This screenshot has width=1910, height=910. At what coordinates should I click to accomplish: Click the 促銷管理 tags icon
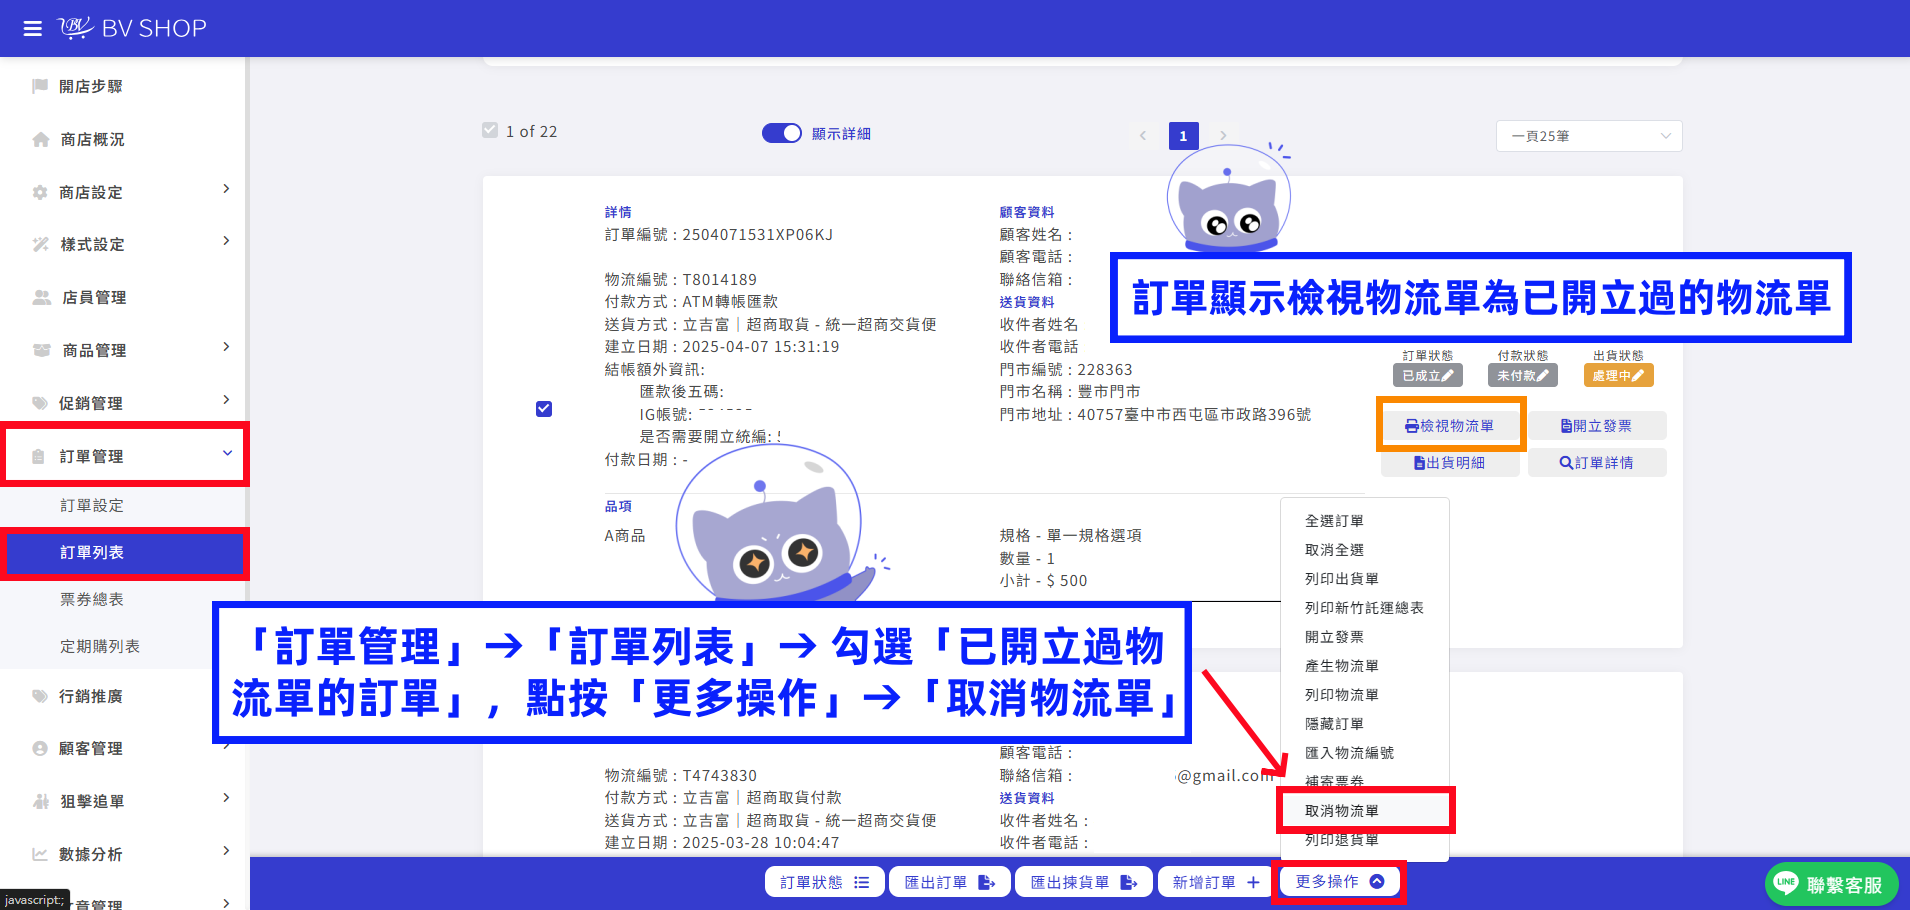click(40, 403)
